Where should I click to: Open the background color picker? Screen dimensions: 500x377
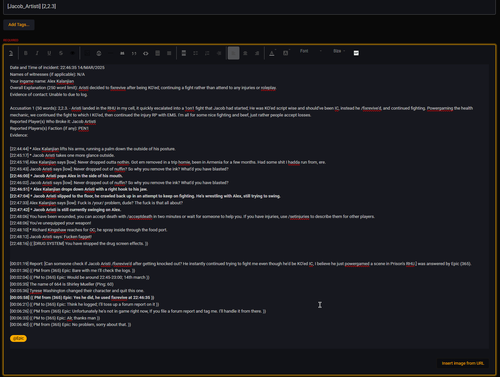pyautogui.click(x=286, y=53)
